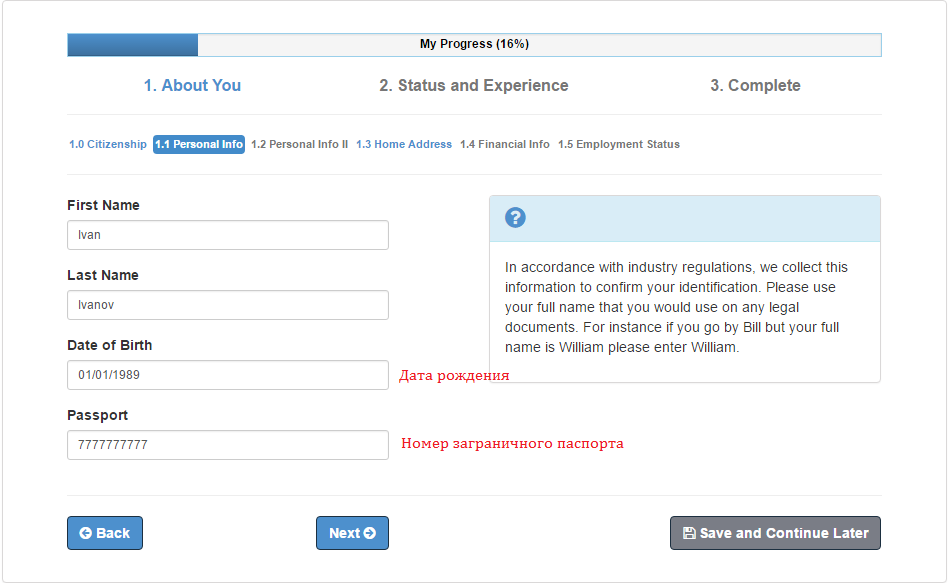Click into the Passport number field

point(228,445)
